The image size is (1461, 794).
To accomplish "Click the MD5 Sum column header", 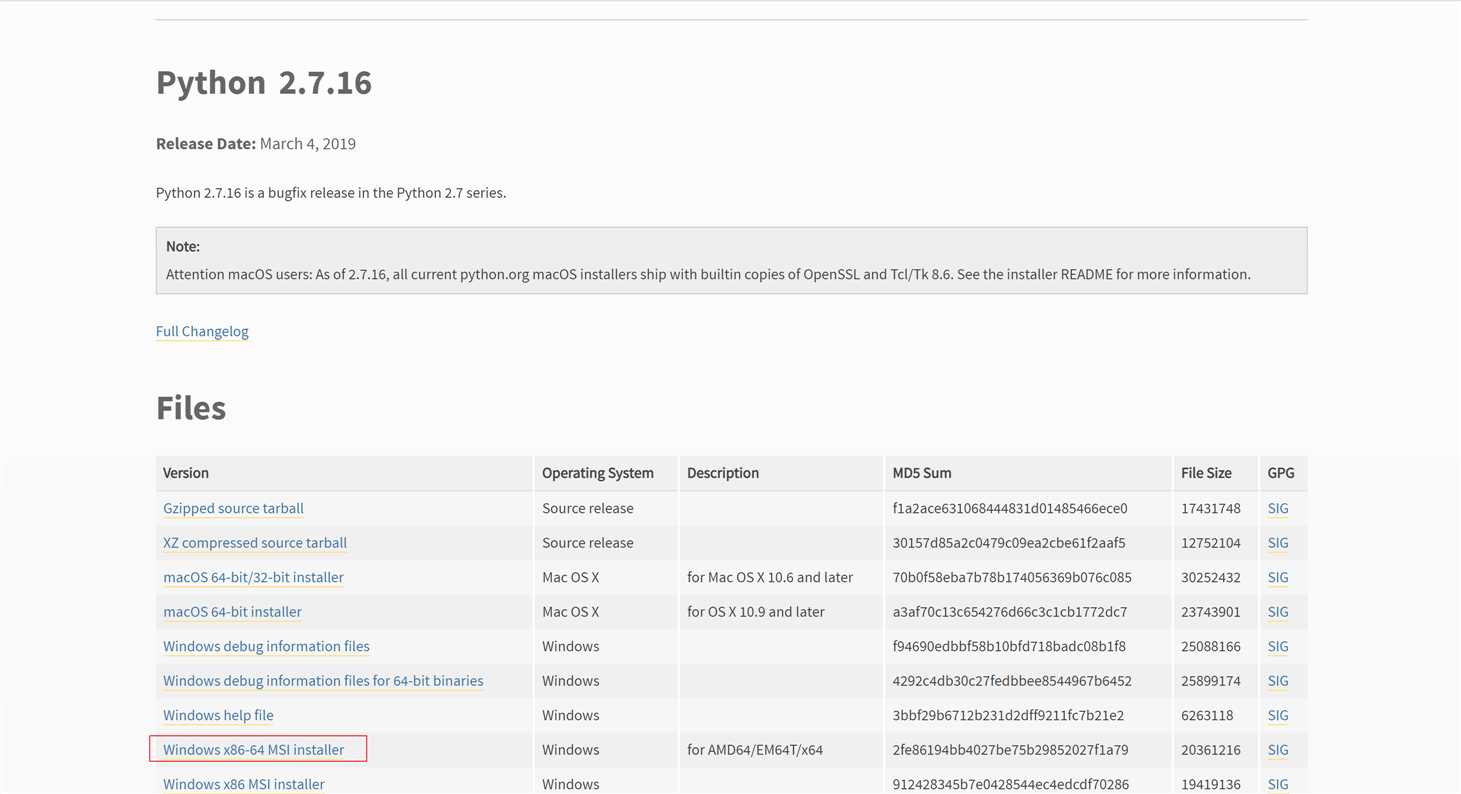I will tap(922, 473).
